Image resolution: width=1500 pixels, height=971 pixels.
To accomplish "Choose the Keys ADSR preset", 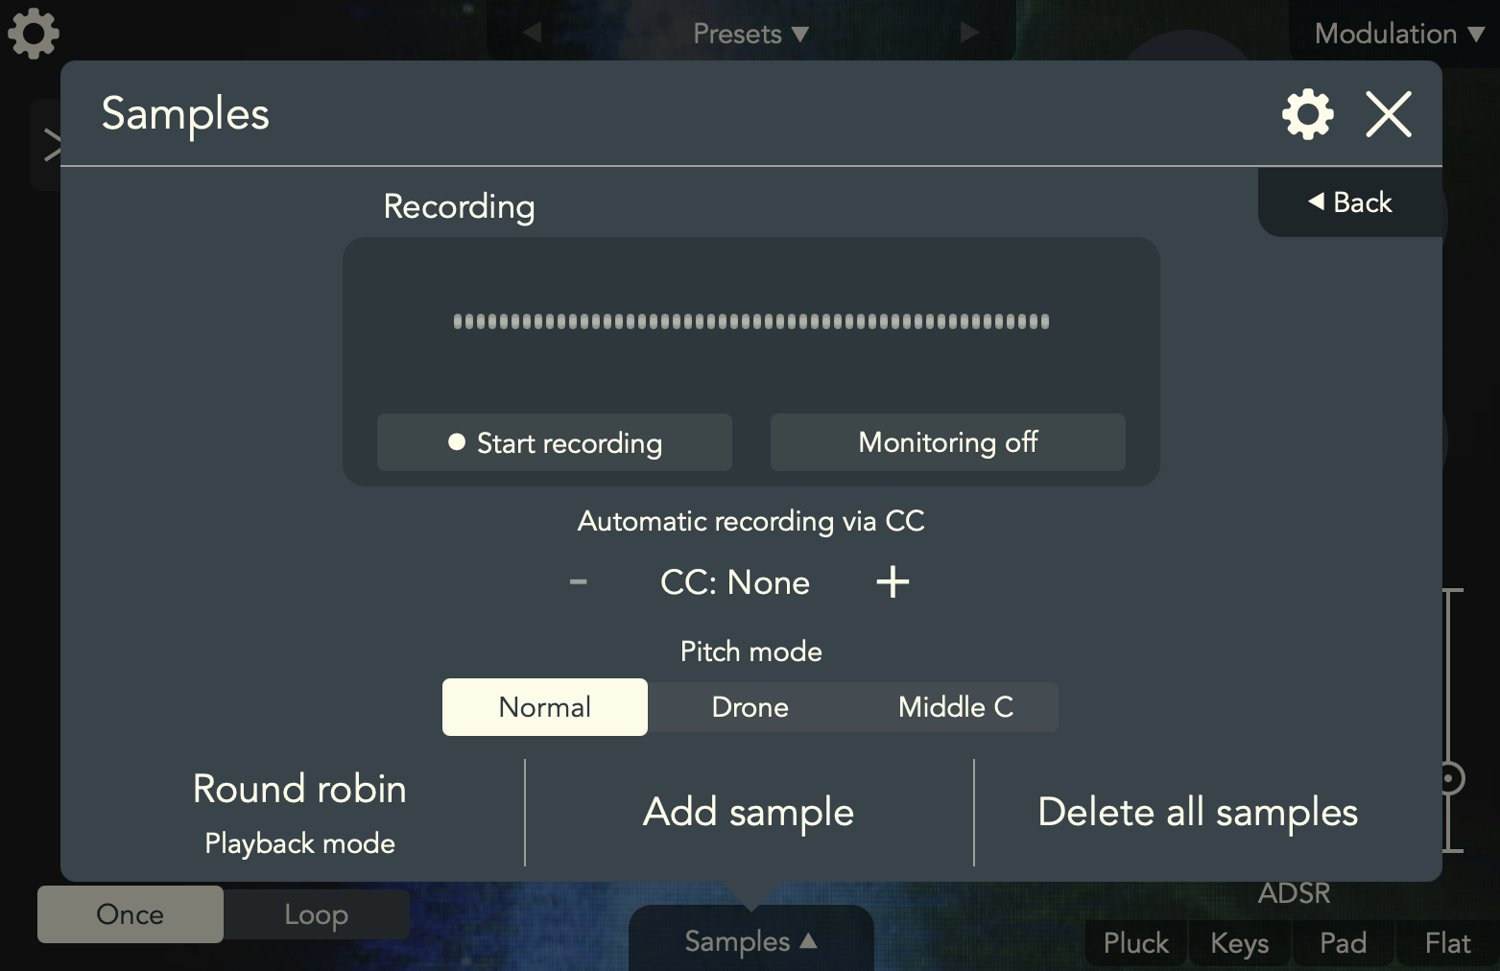I will point(1239,943).
